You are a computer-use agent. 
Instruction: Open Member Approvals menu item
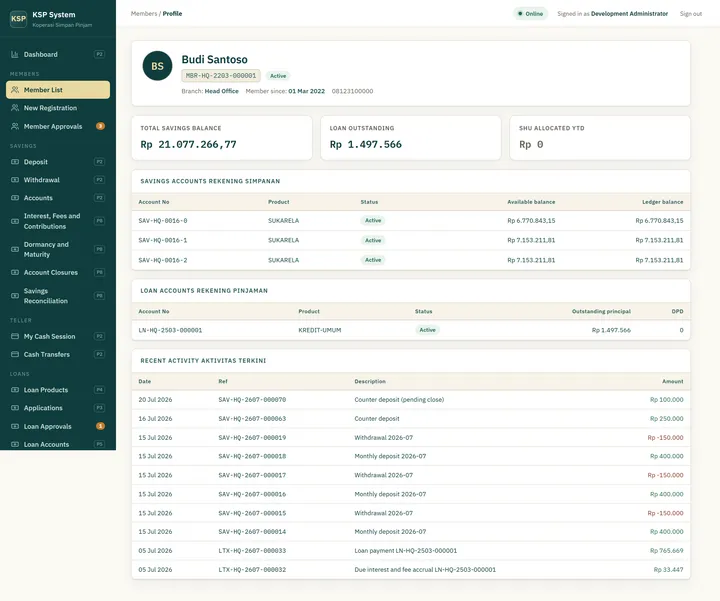tap(58, 126)
